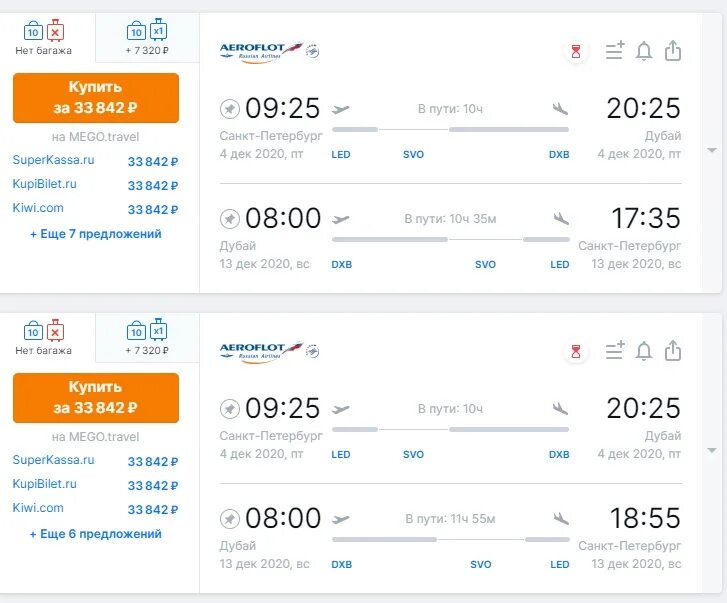
Task: Open the SuperKassa.ru offer in bottom ticket
Action: [54, 460]
